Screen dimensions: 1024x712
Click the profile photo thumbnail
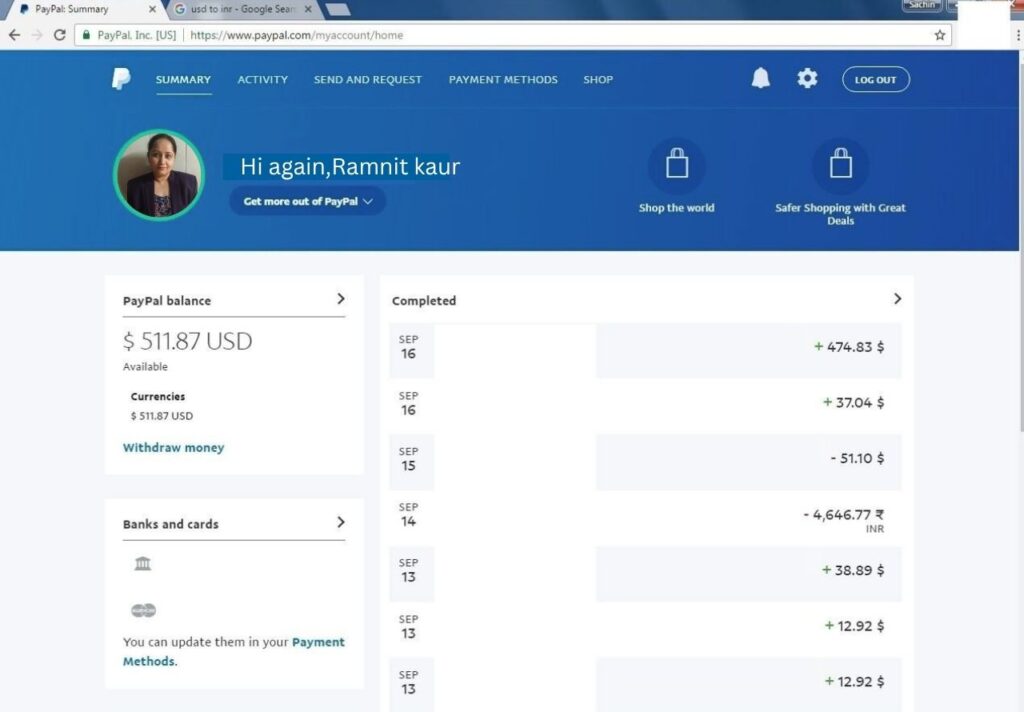click(158, 174)
